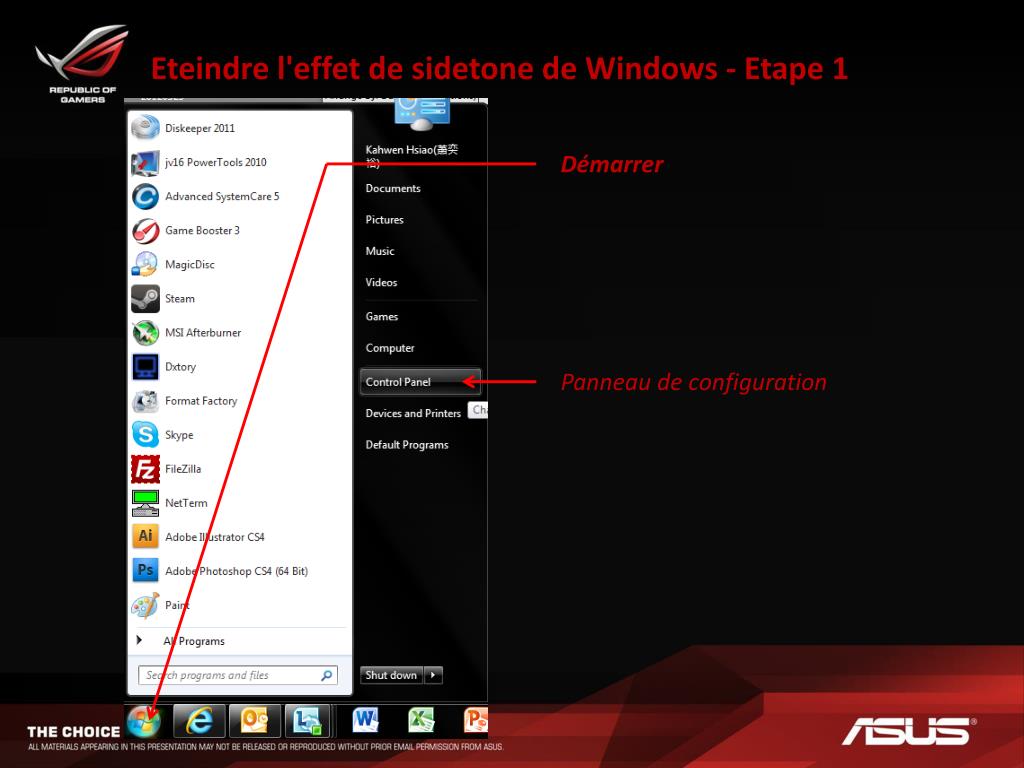This screenshot has width=1024, height=768.
Task: Launch Skype from program list icon
Action: 145,435
